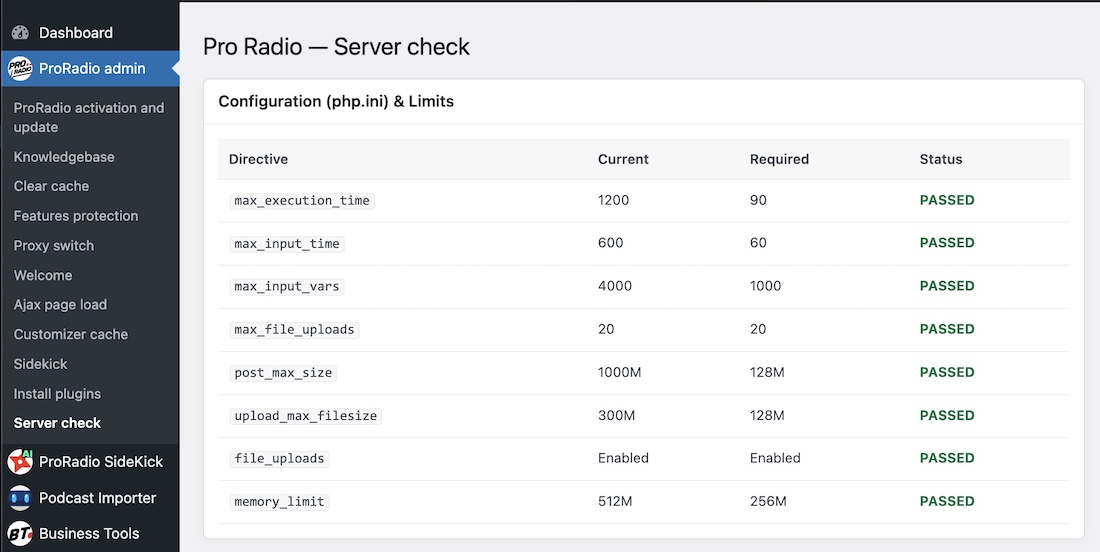Image resolution: width=1100 pixels, height=552 pixels.
Task: Click the ProRadio SideKick icon
Action: (x=20, y=462)
